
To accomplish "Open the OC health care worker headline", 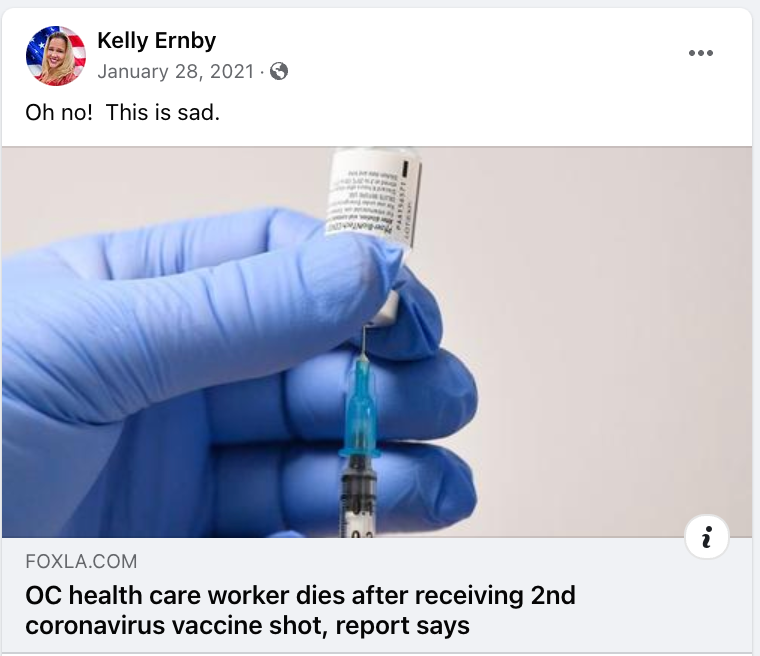I will 301,610.
